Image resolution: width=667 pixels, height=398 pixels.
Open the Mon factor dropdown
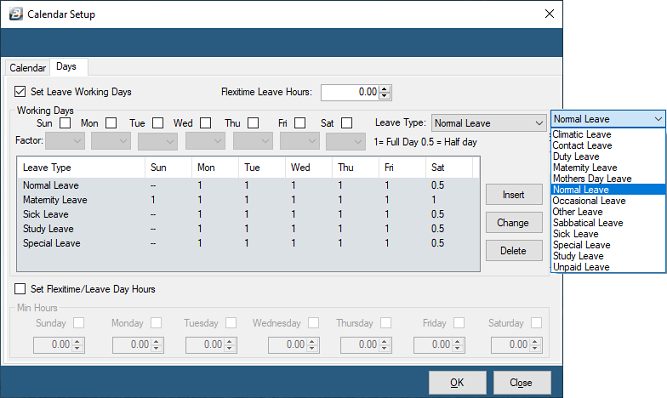pyautogui.click(x=111, y=141)
